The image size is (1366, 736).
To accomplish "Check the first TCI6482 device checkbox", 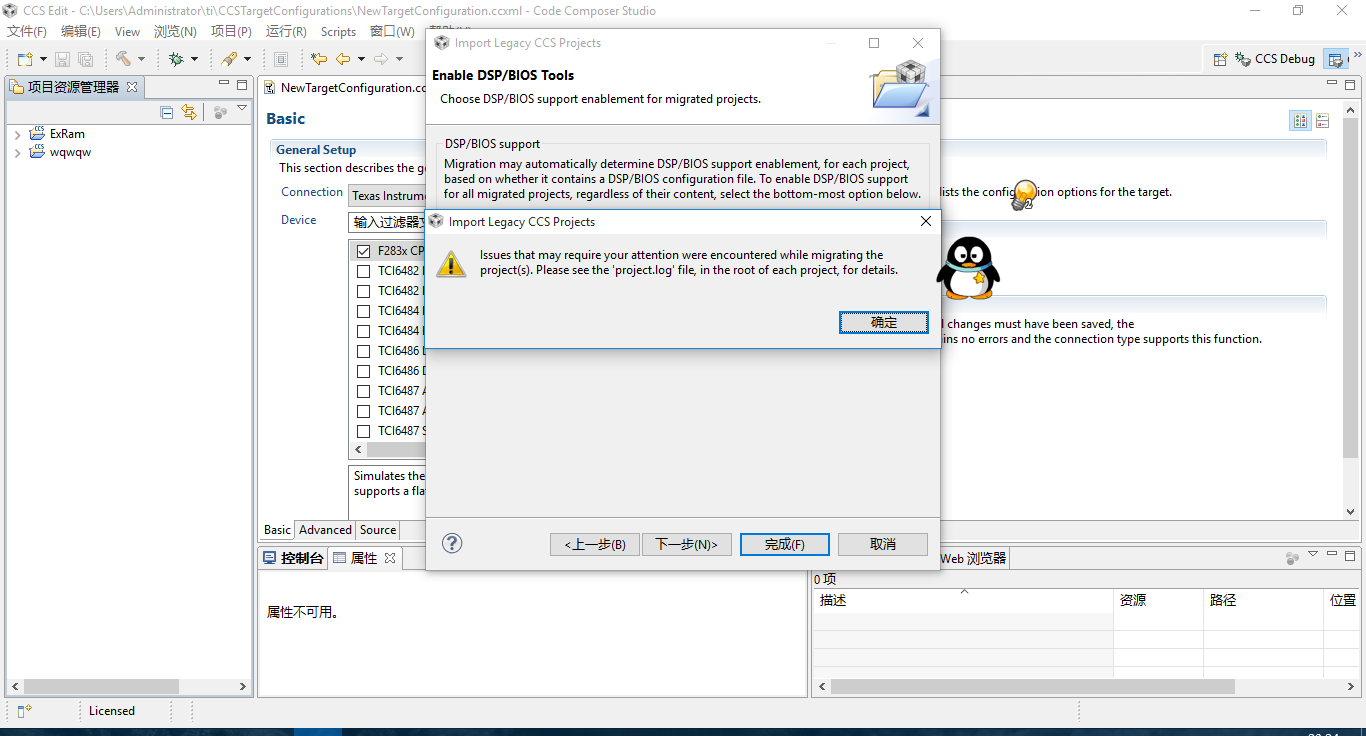I will pyautogui.click(x=363, y=271).
